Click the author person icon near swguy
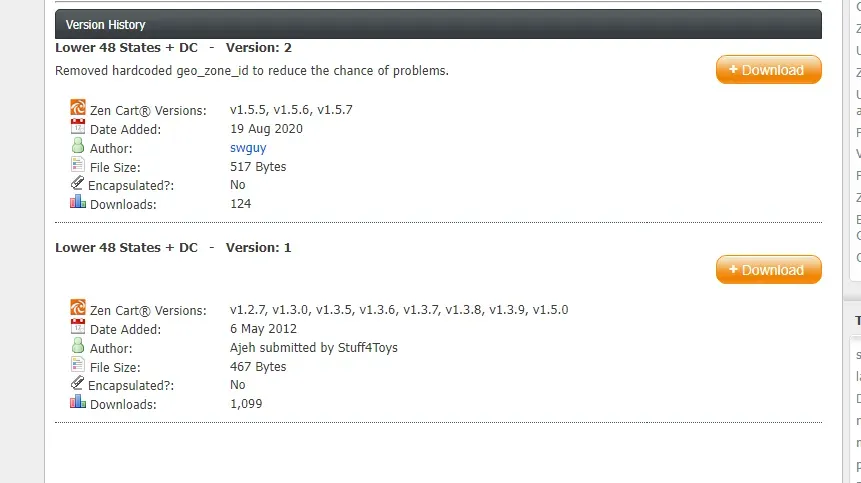The height and width of the screenshot is (483, 861). 78,145
